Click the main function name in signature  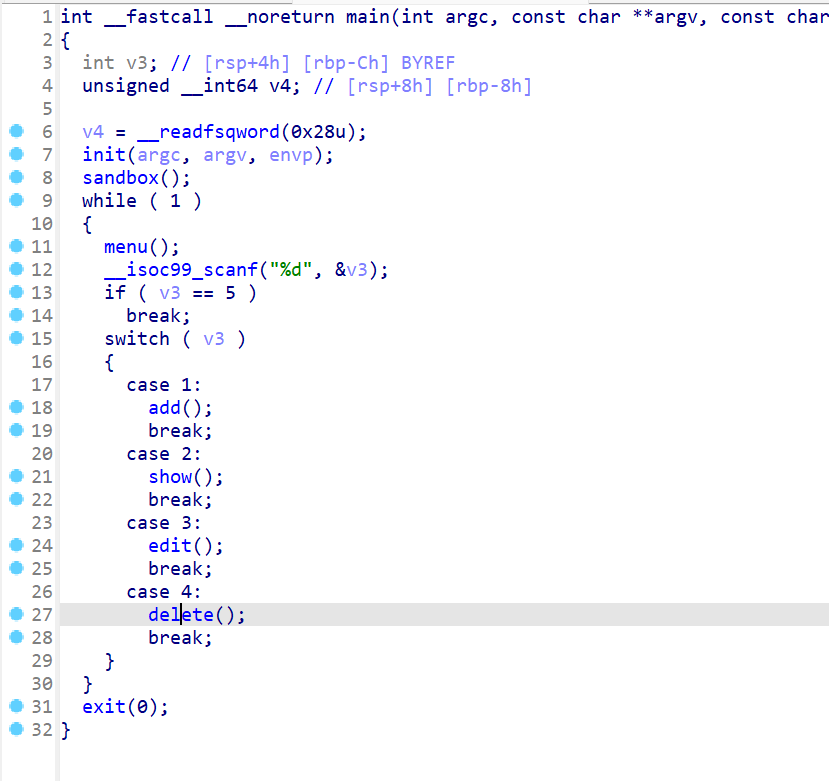[x=367, y=17]
